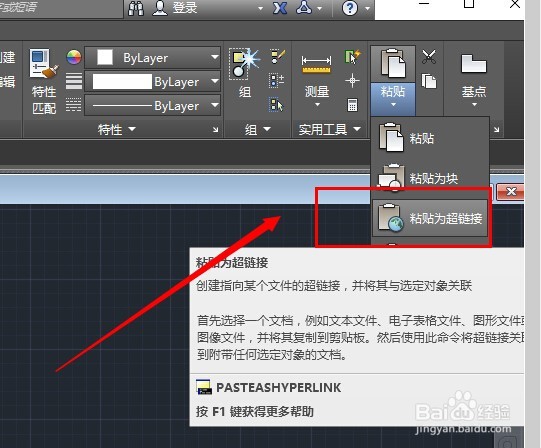Click the large Paste (粘贴) clipboard icon
The height and width of the screenshot is (448, 541).
point(393,64)
